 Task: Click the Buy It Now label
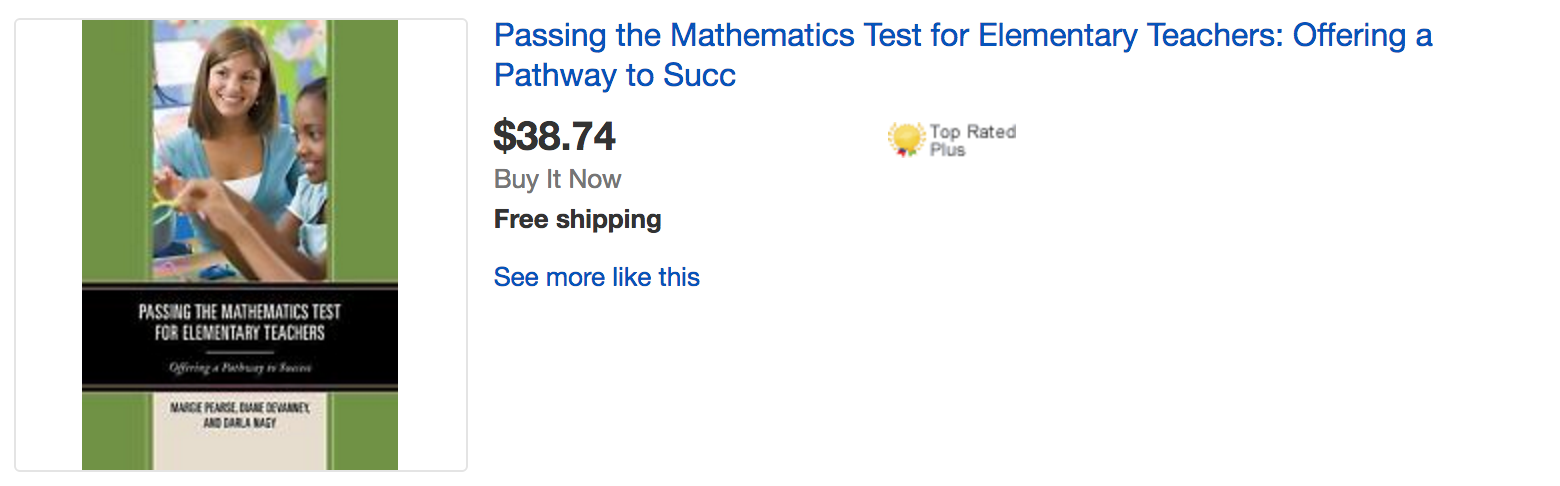557,179
